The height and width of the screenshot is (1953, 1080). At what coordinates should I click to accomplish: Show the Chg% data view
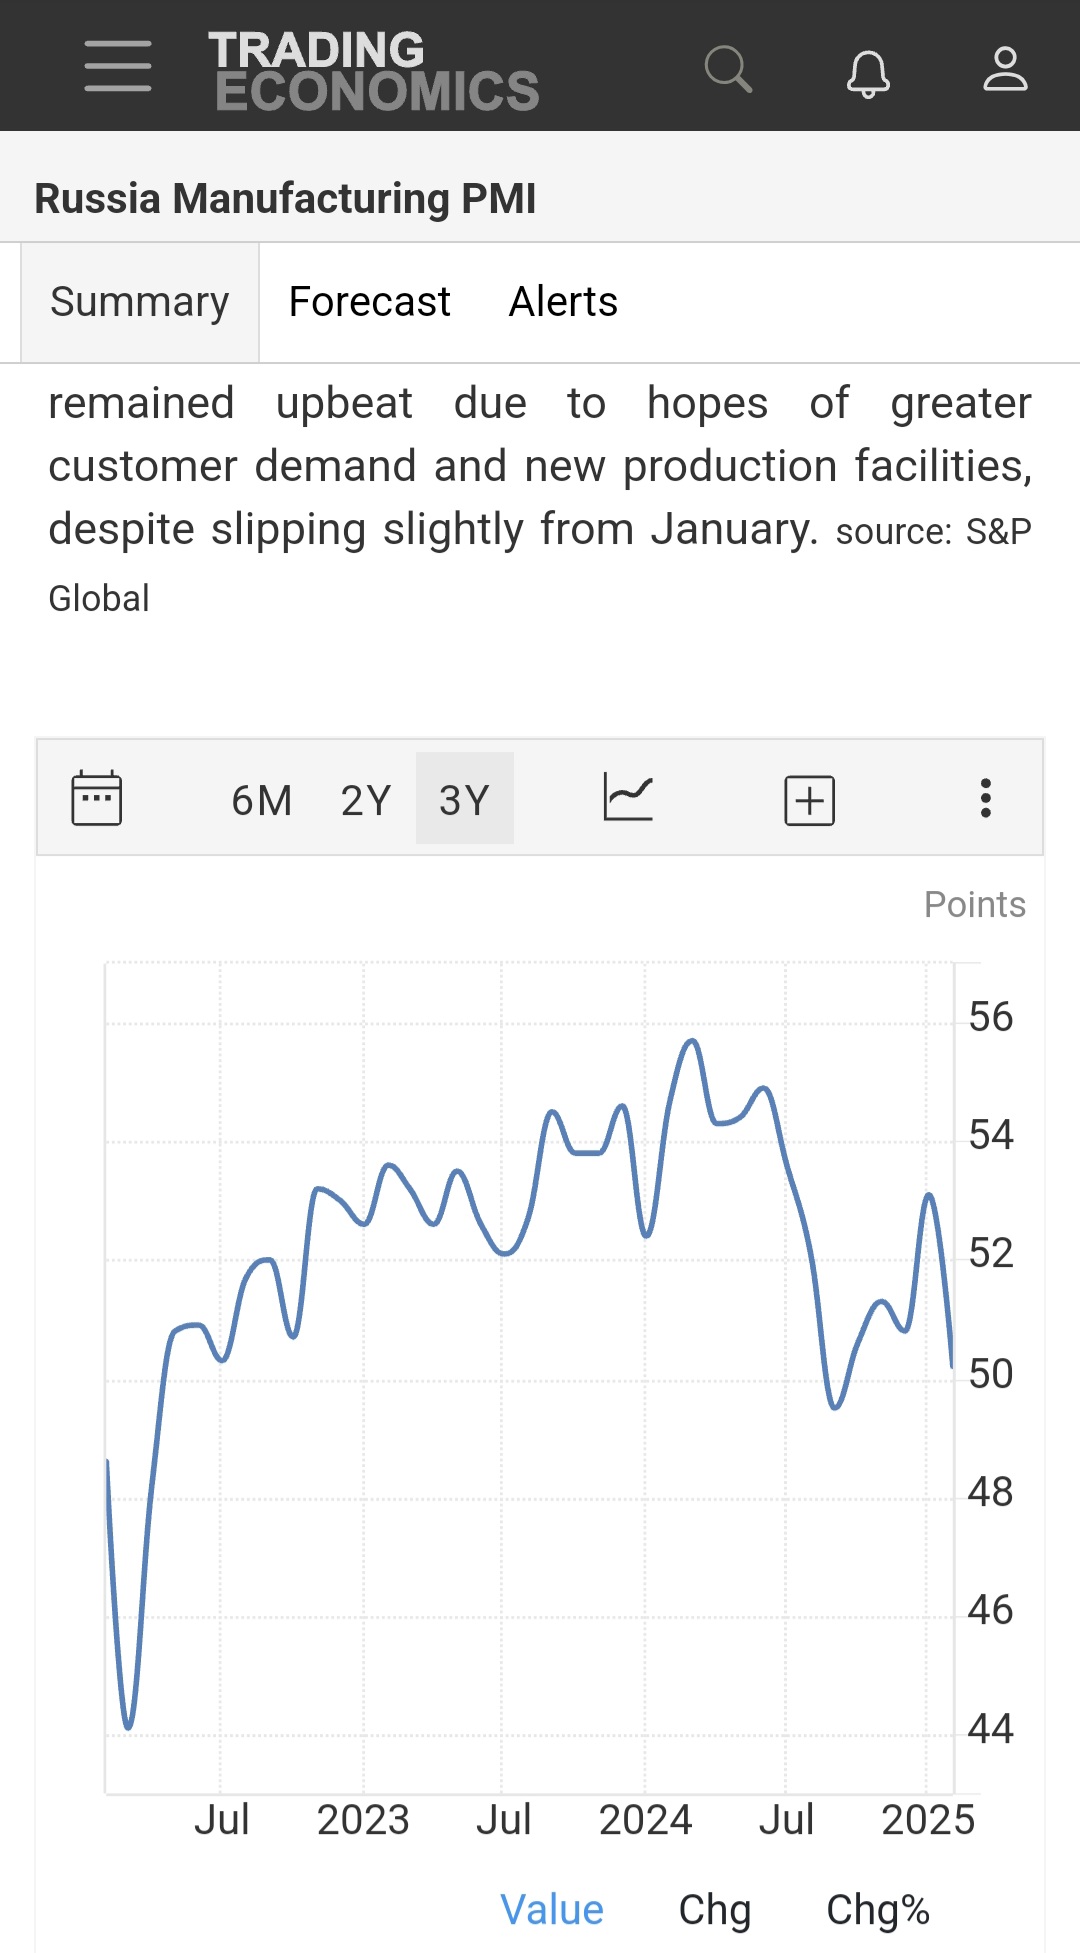coord(877,1909)
